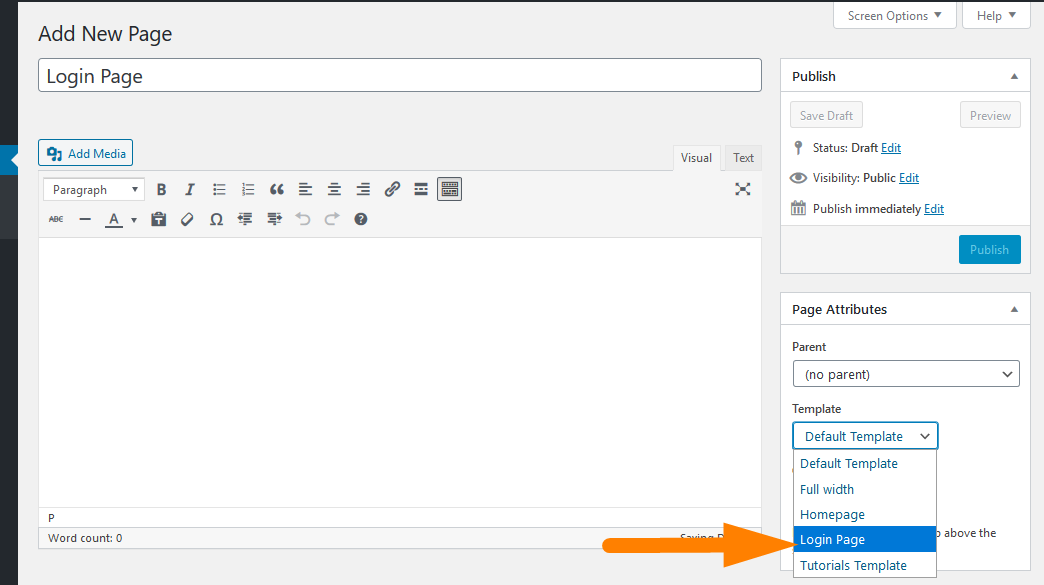Apply text color with the A icon

click(114, 219)
